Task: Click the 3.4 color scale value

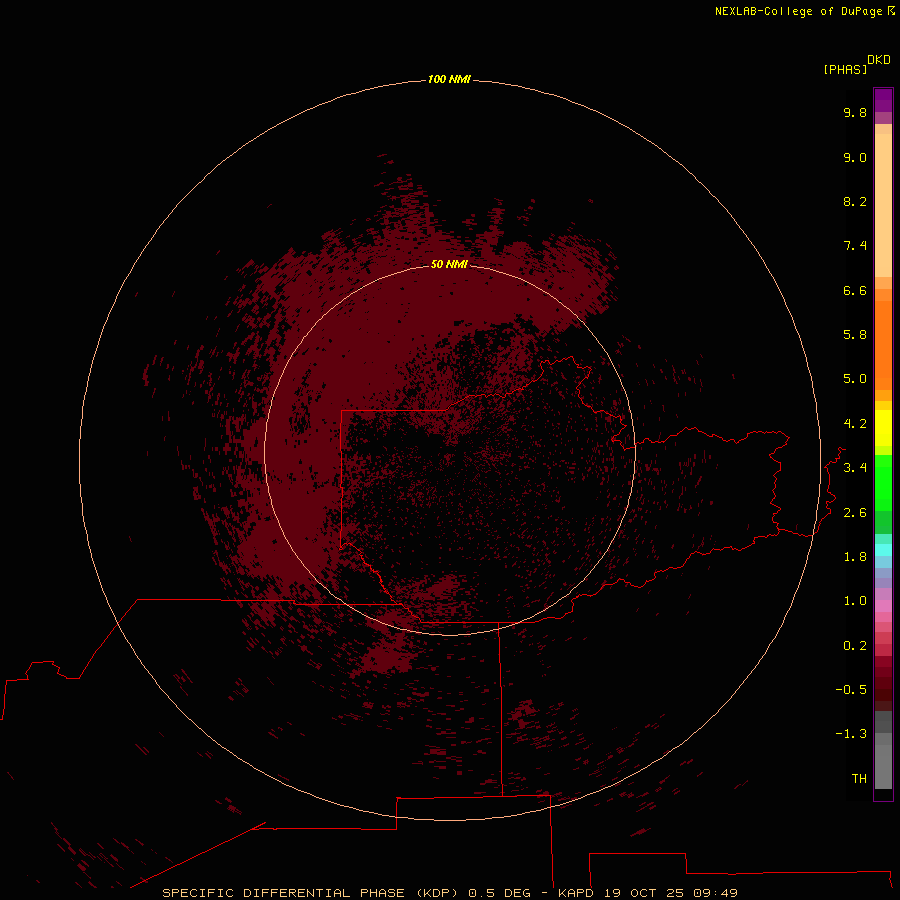Action: pyautogui.click(x=855, y=468)
